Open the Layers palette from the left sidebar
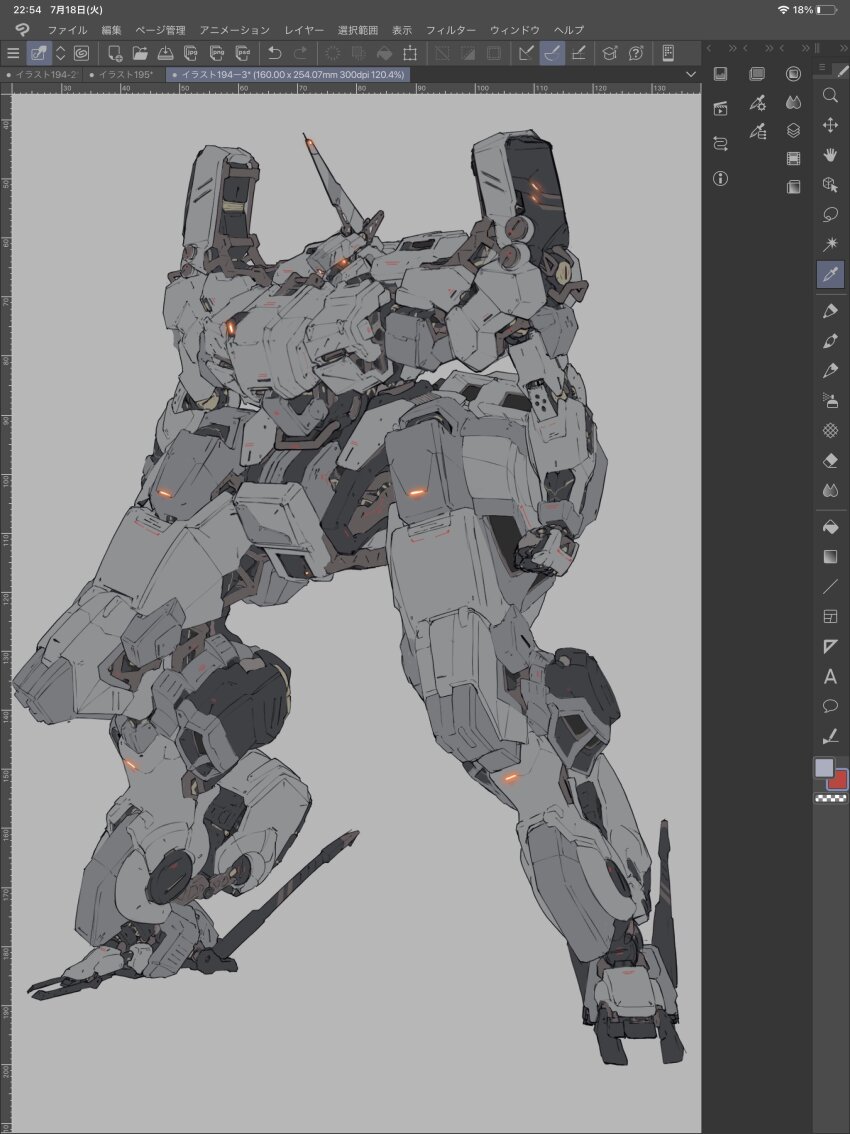This screenshot has height=1134, width=850. 793,130
